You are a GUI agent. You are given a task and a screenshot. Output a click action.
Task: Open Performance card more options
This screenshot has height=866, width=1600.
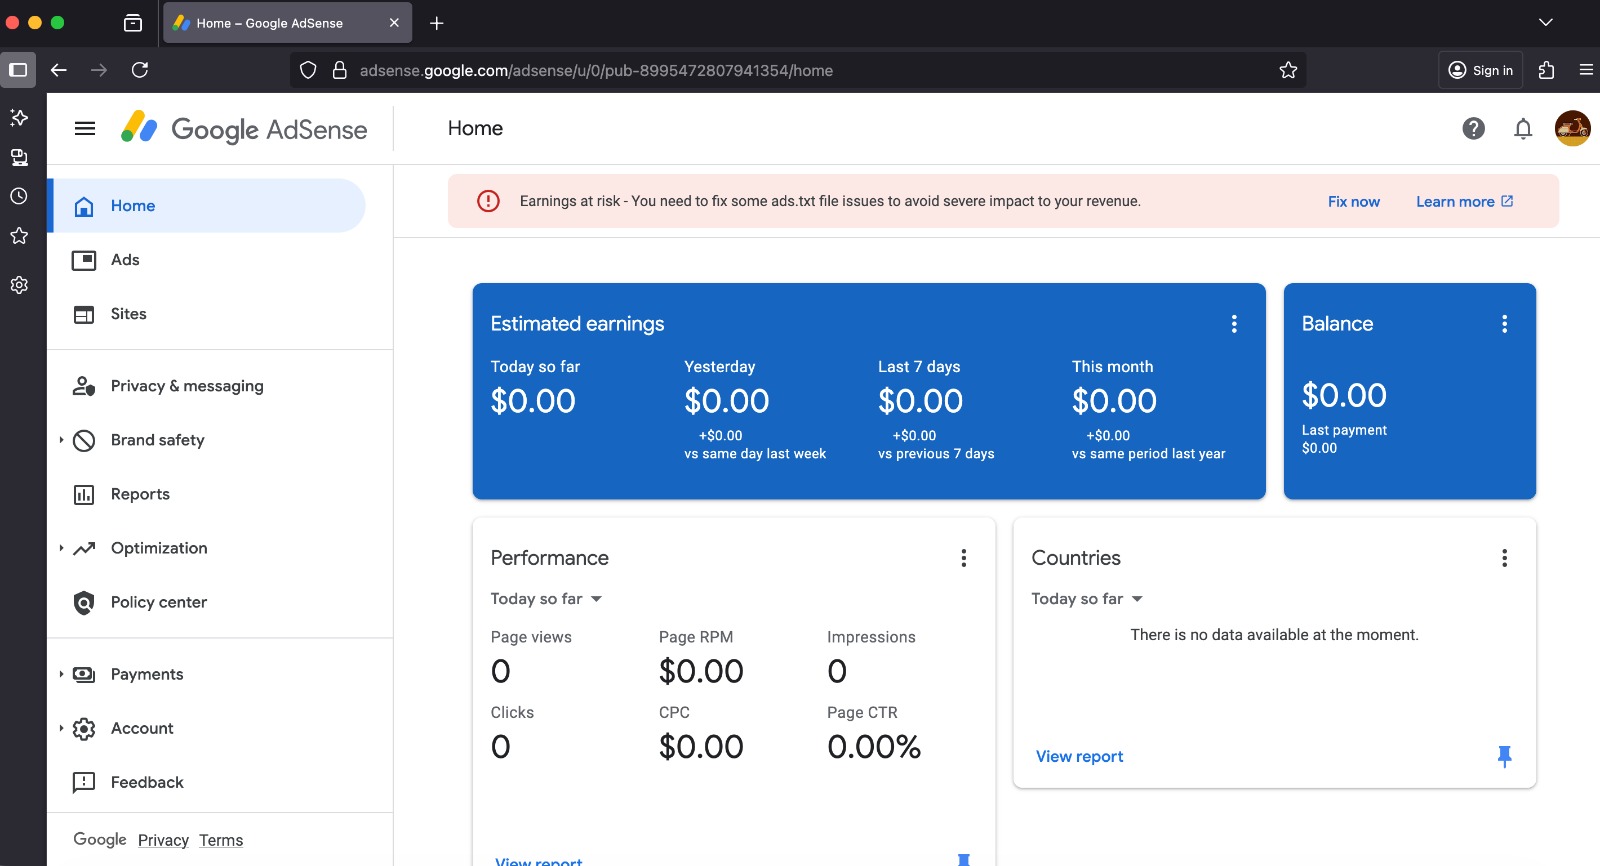[963, 558]
